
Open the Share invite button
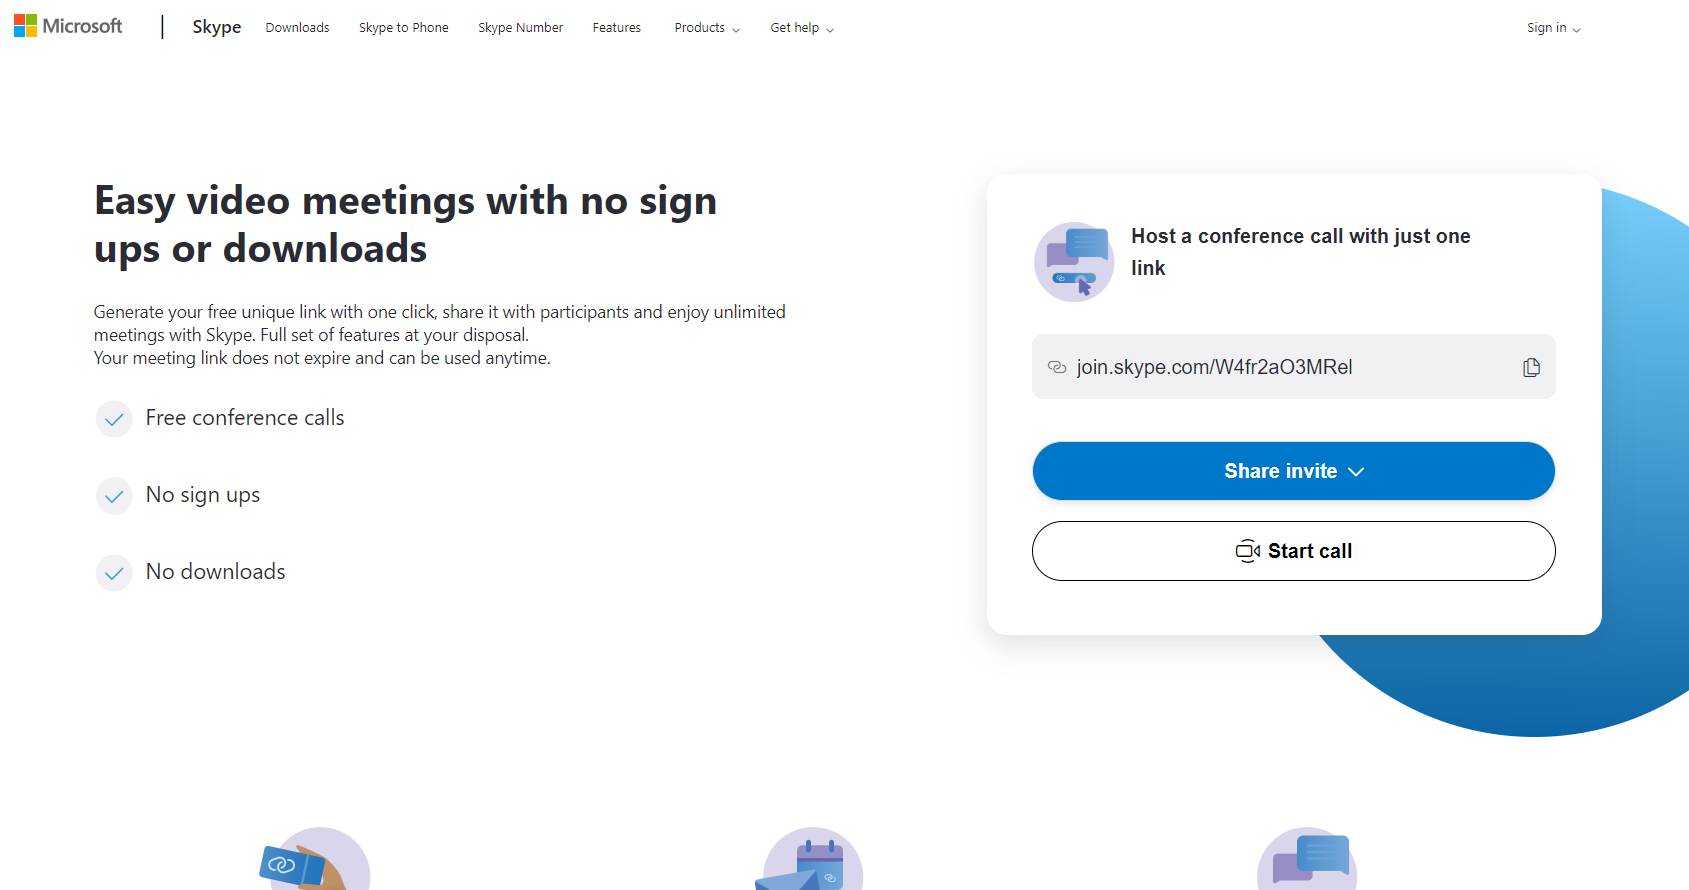(x=1294, y=471)
